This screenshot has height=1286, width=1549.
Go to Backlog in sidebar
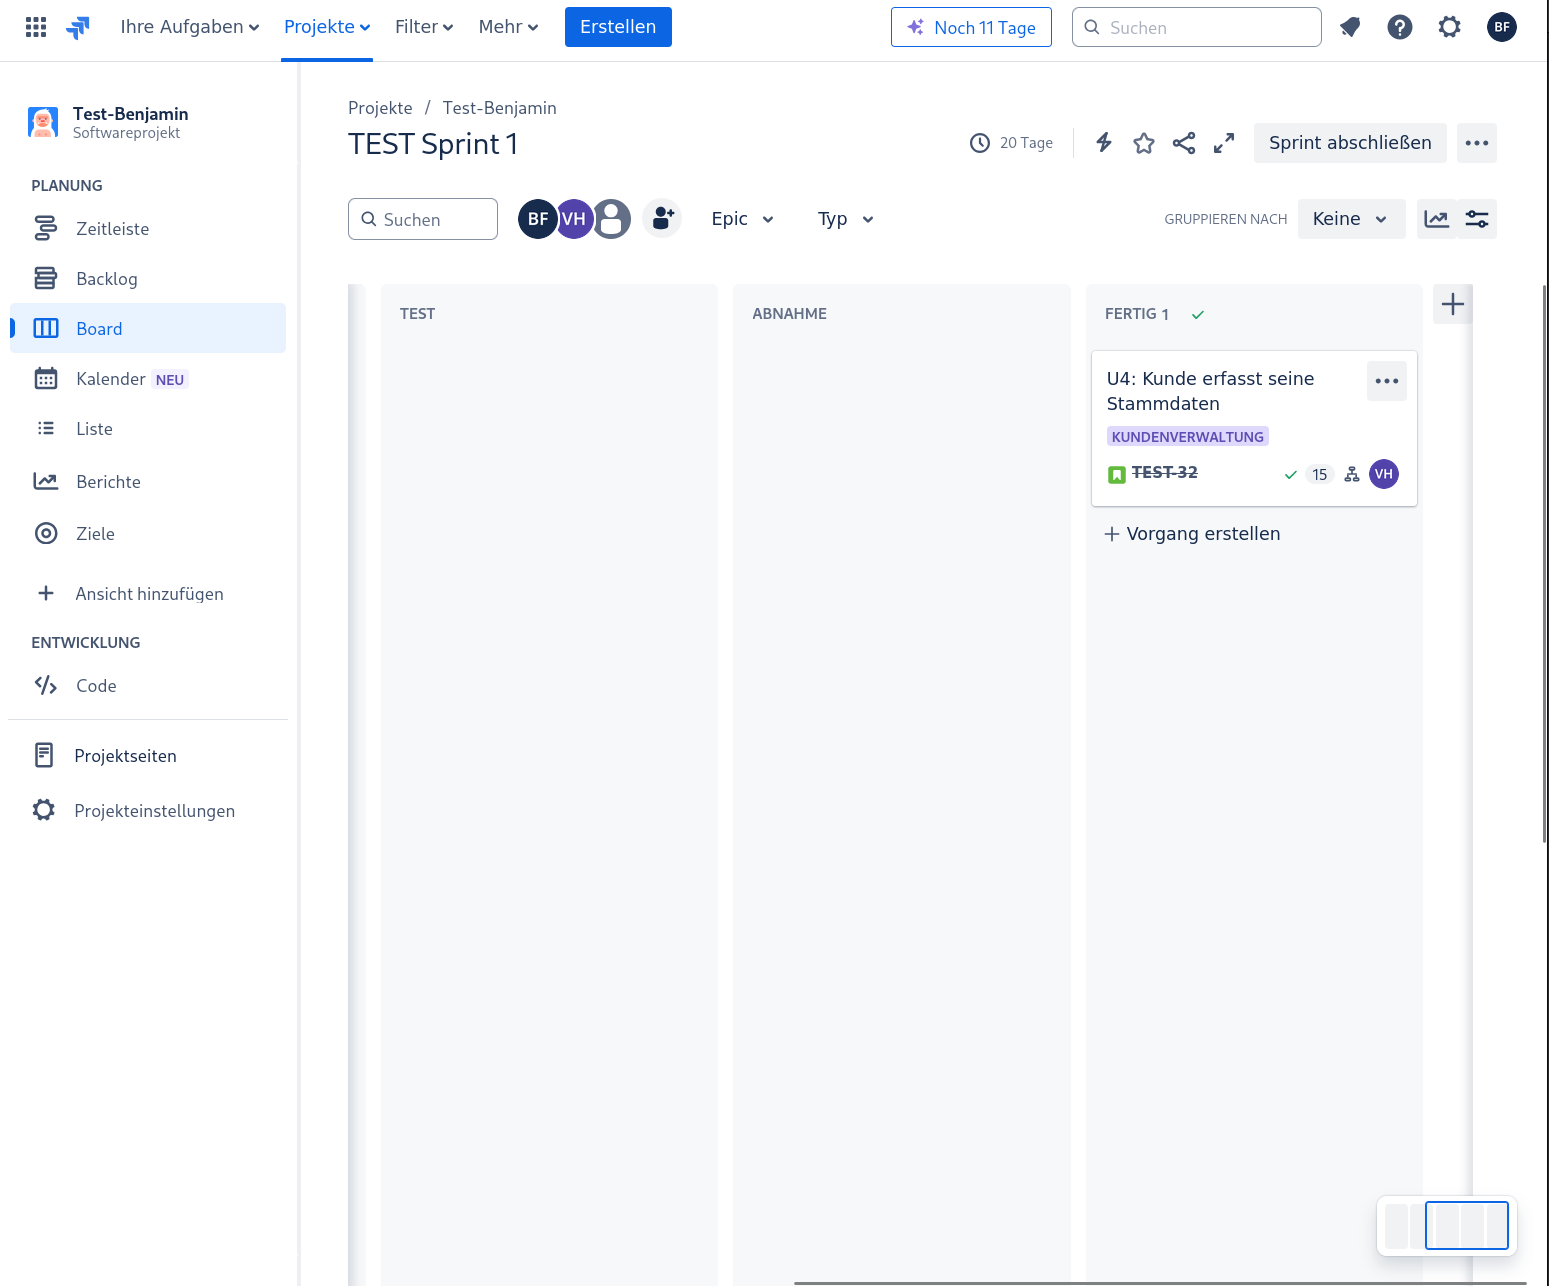(107, 279)
